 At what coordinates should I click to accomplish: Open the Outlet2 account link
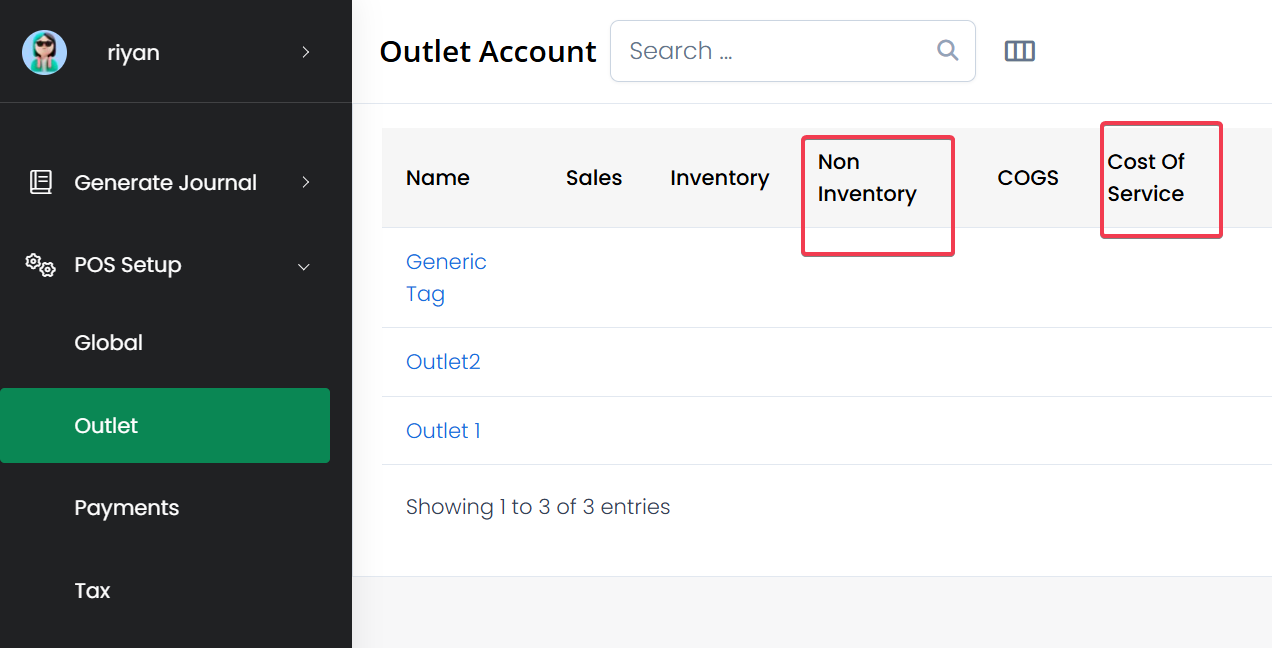443,361
